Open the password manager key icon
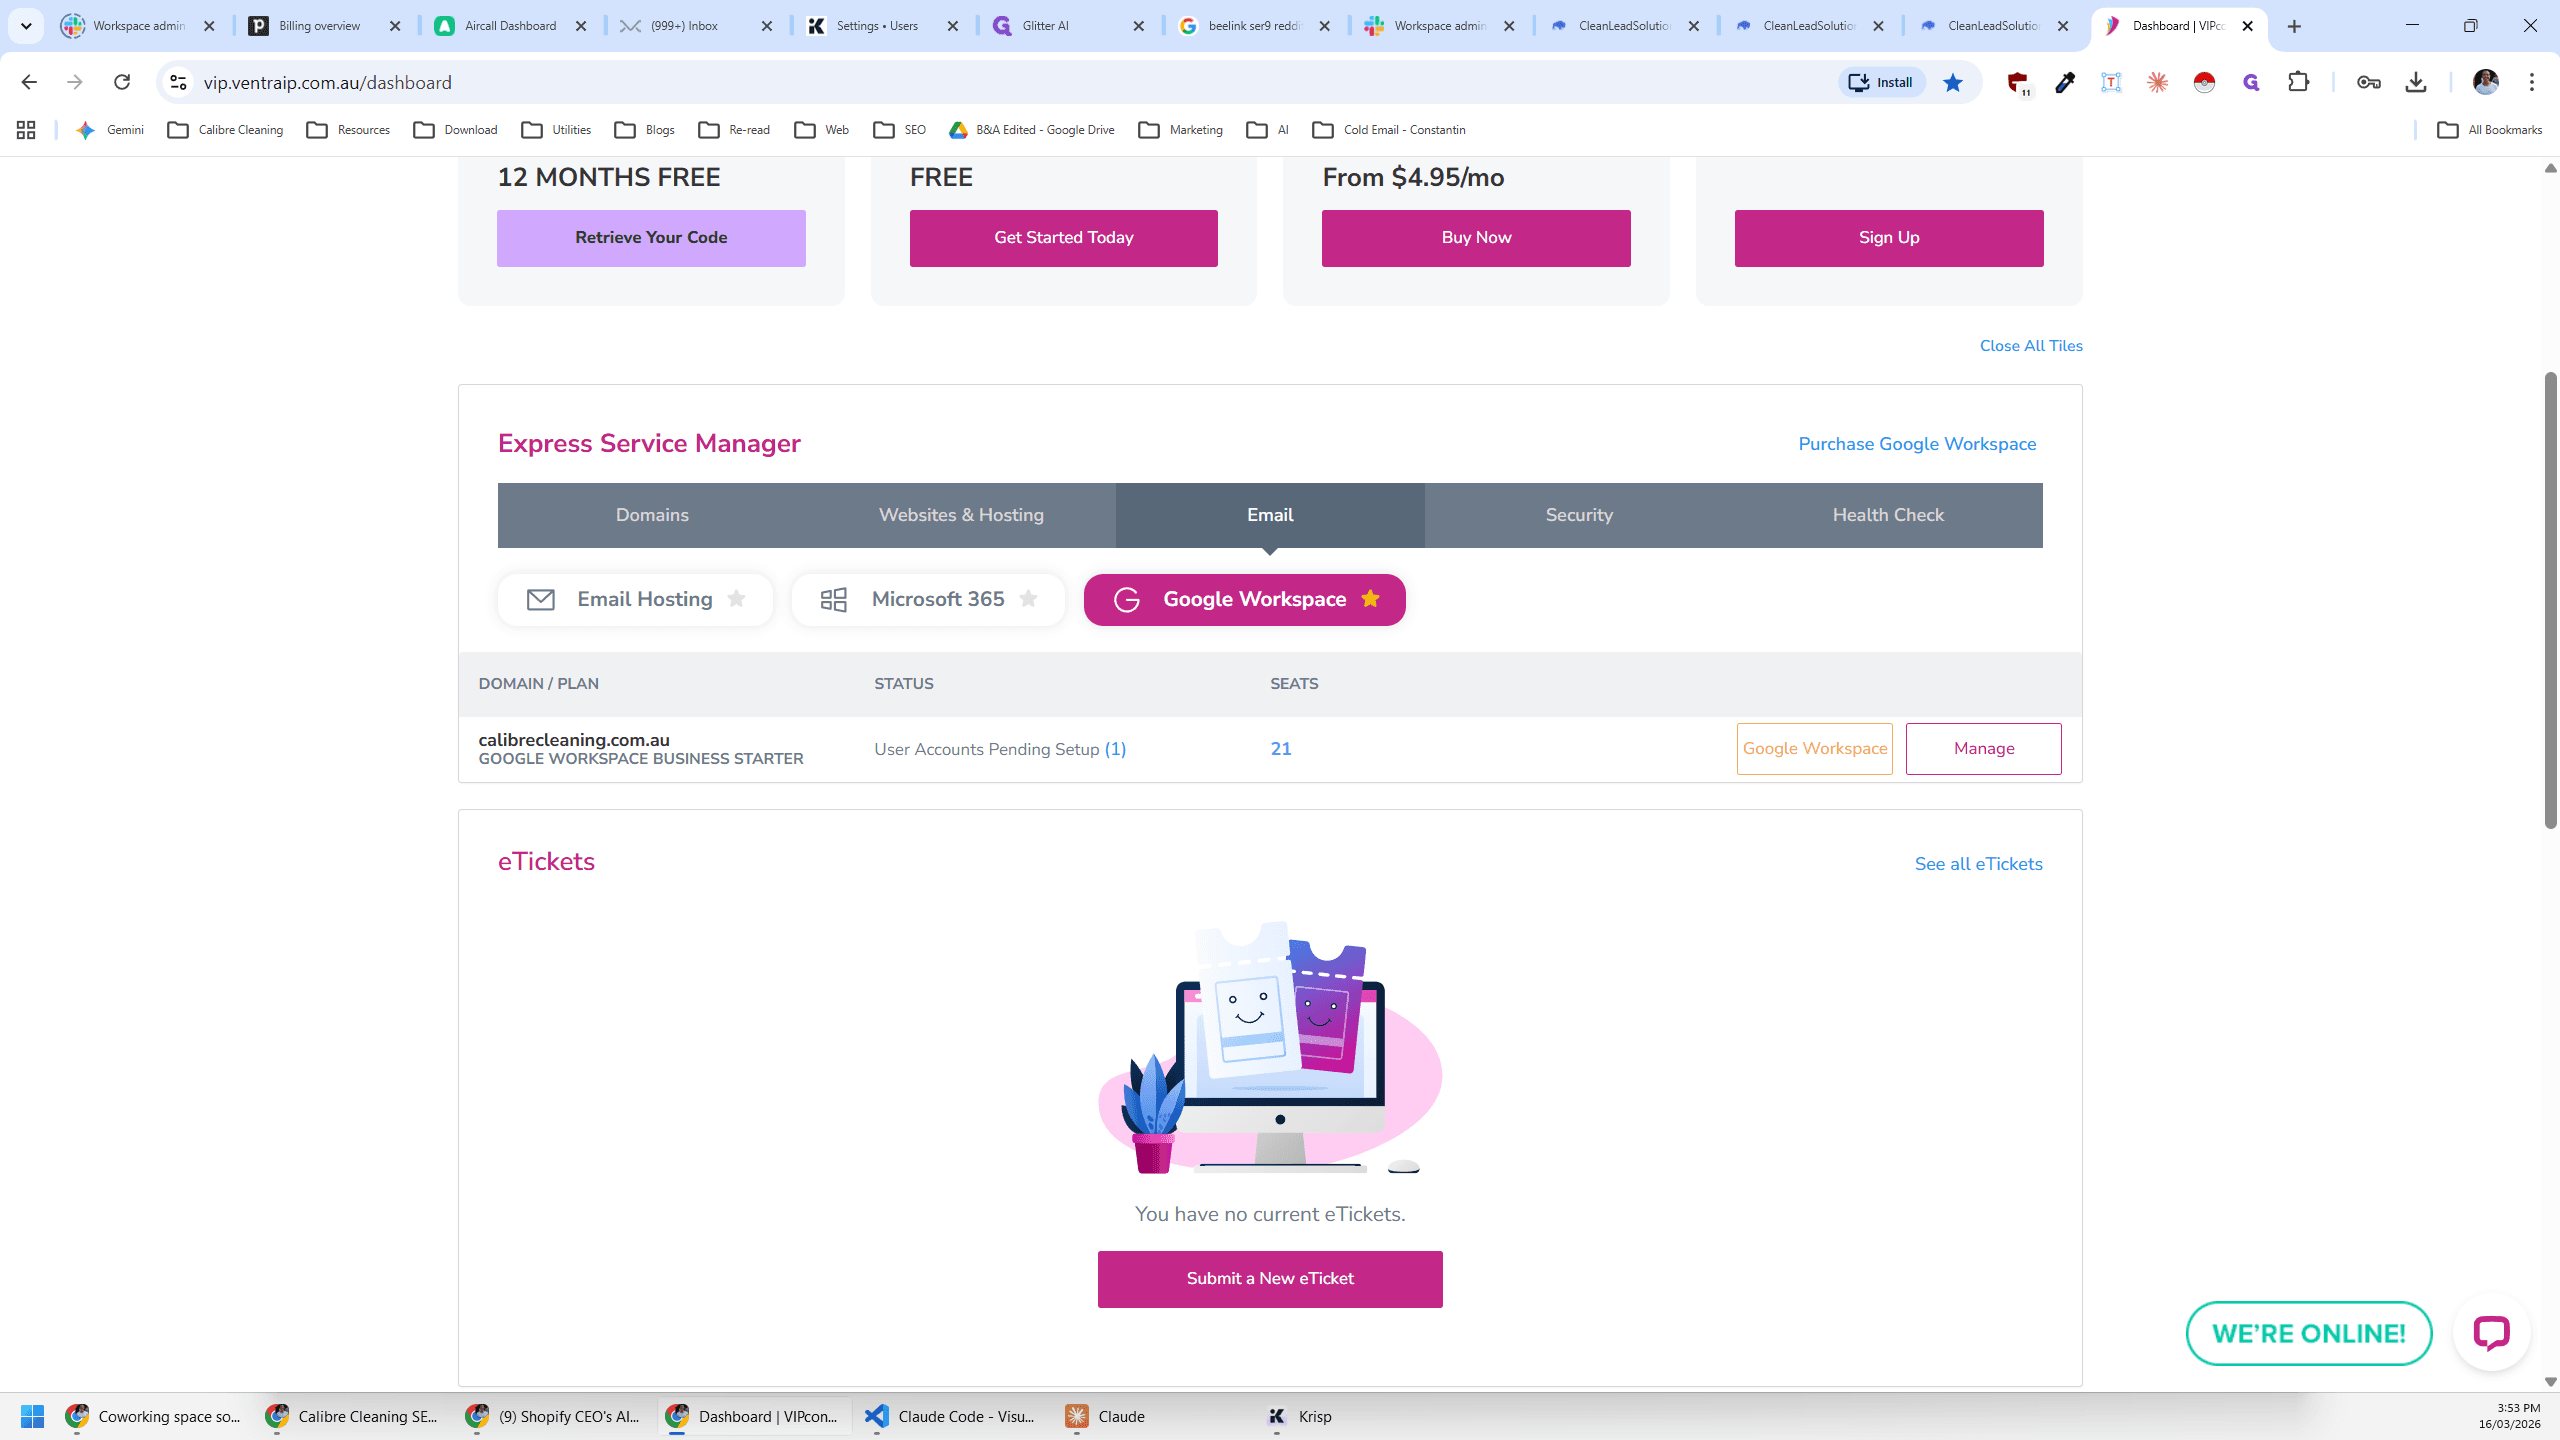Viewport: 2560px width, 1440px height. [x=2369, y=82]
